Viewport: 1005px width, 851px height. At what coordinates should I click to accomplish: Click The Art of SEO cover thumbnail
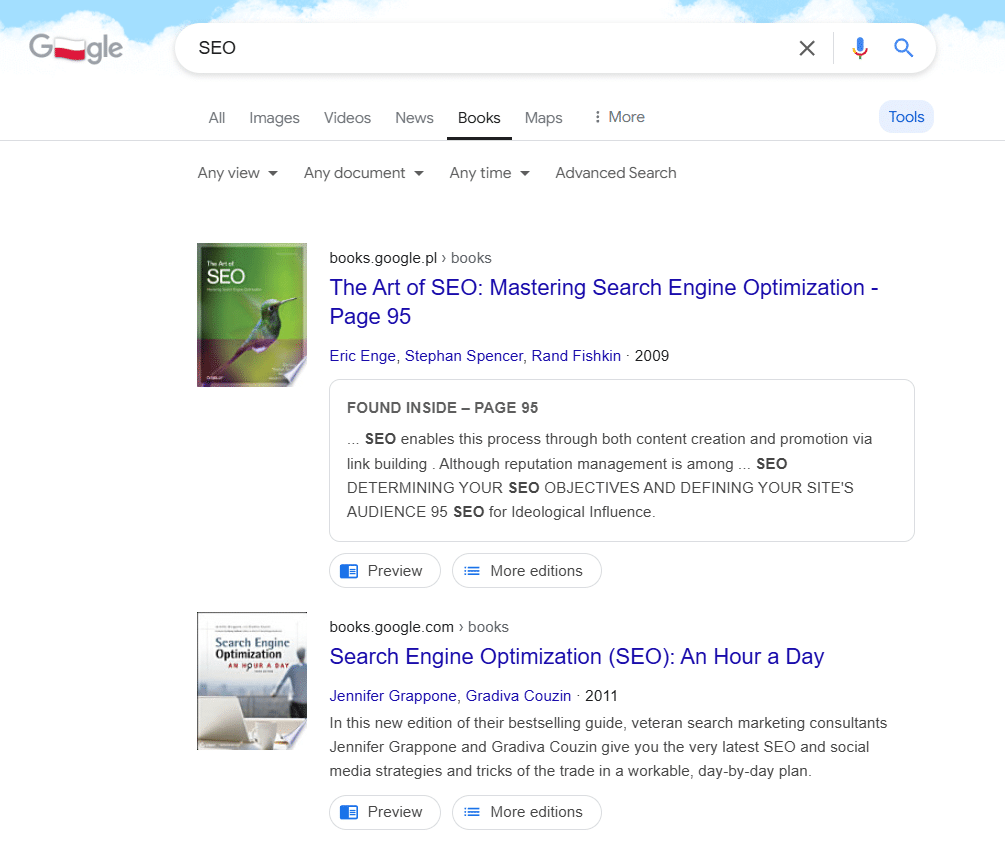252,315
